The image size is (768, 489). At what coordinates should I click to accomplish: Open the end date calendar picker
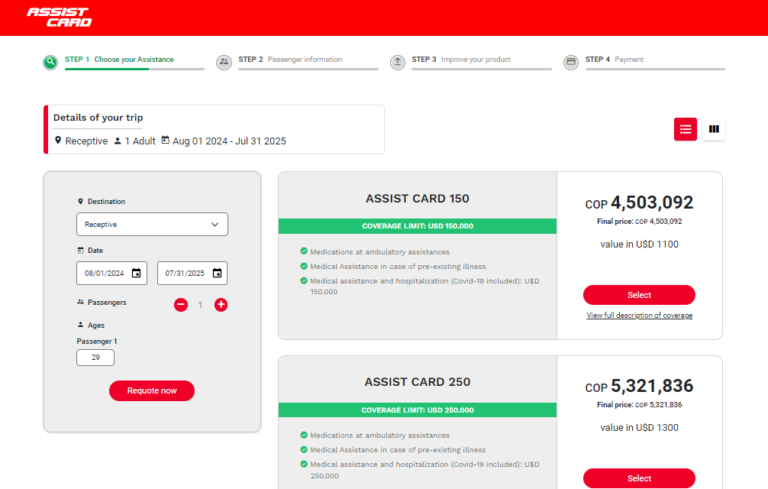[217, 273]
